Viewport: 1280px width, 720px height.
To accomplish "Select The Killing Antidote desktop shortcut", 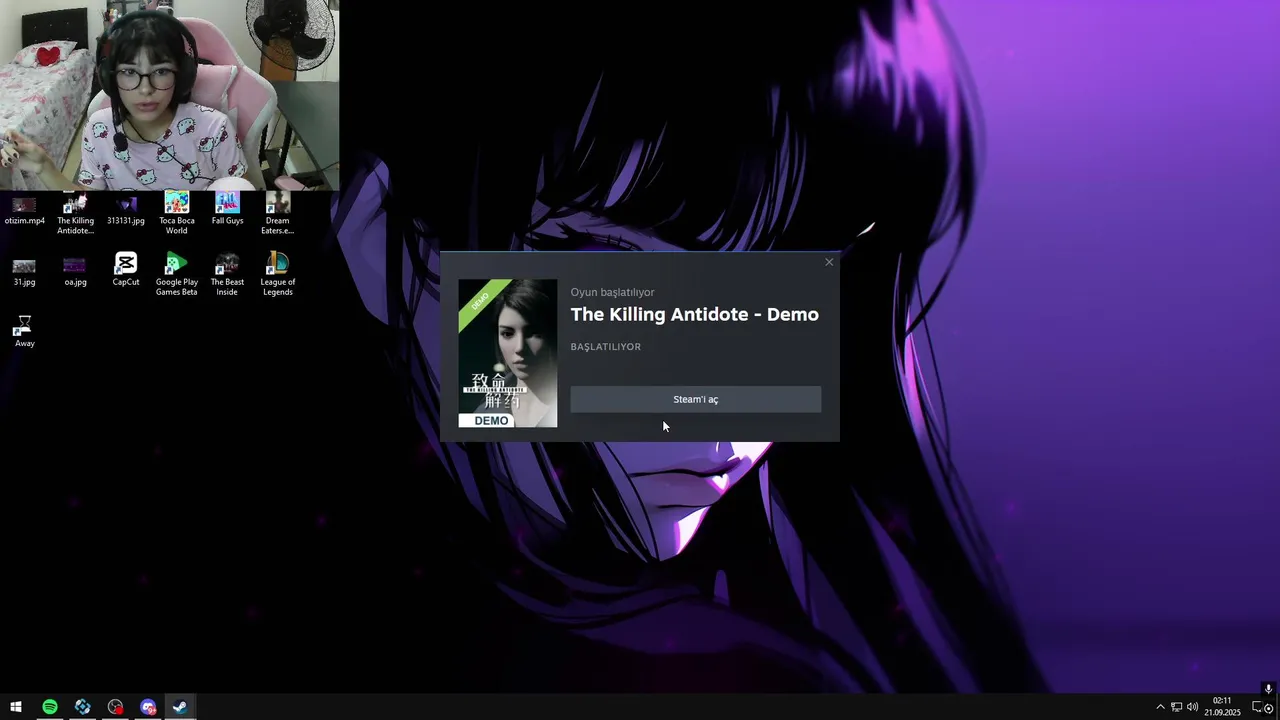I will point(75,214).
